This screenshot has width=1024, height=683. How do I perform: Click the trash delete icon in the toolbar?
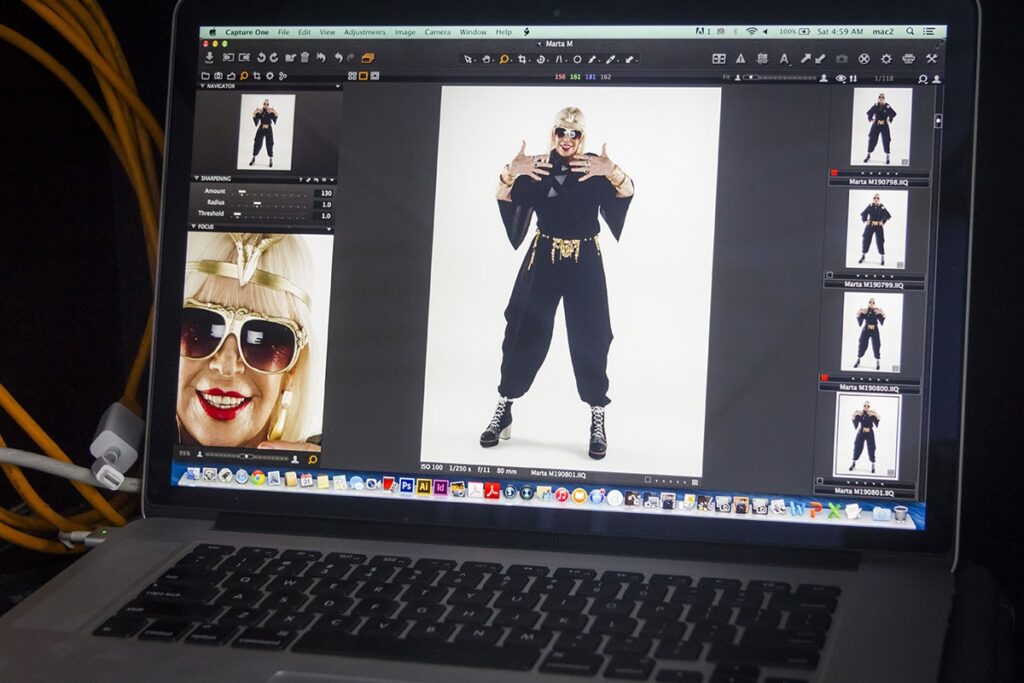(305, 58)
